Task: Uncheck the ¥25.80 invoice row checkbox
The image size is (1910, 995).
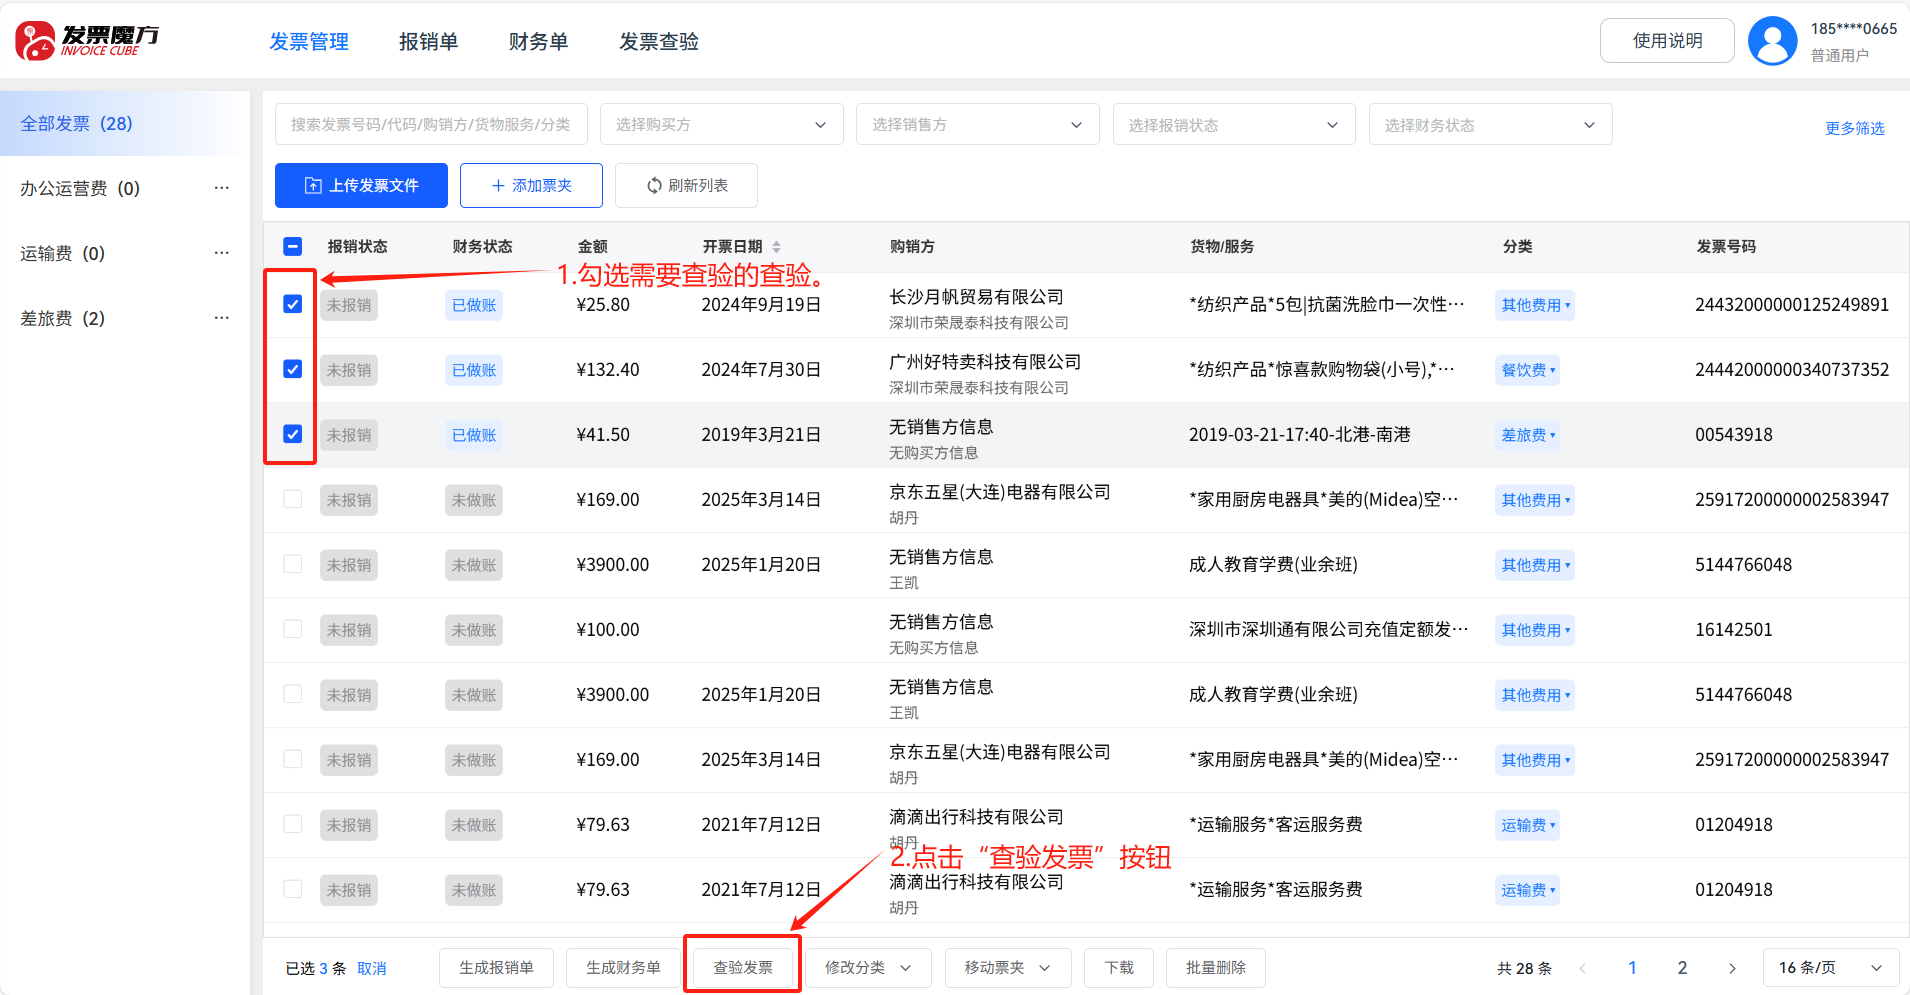Action: [x=292, y=304]
